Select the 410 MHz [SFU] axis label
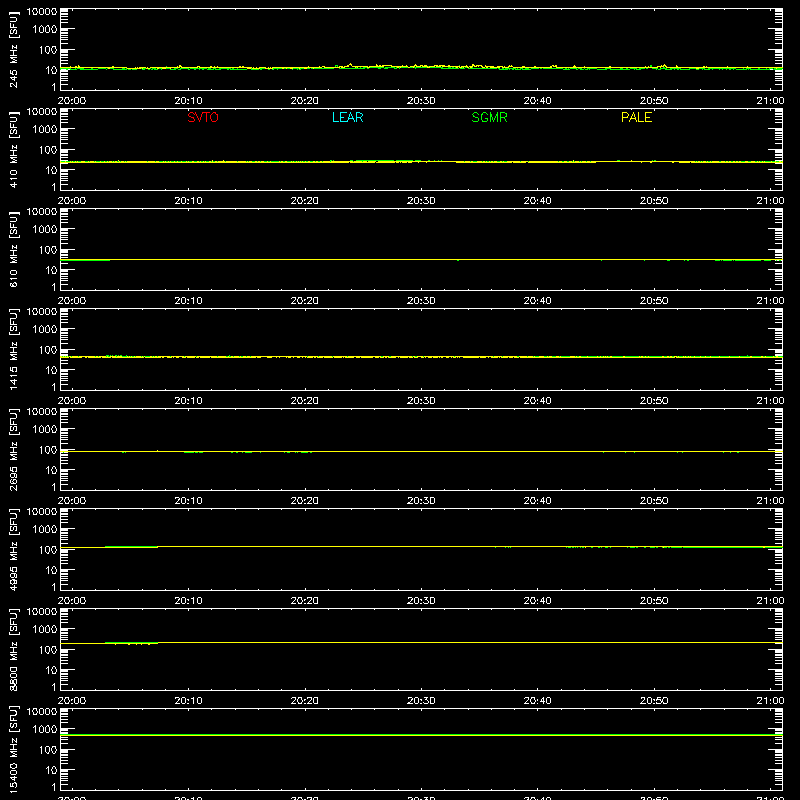Image resolution: width=800 pixels, height=800 pixels. click(13, 149)
